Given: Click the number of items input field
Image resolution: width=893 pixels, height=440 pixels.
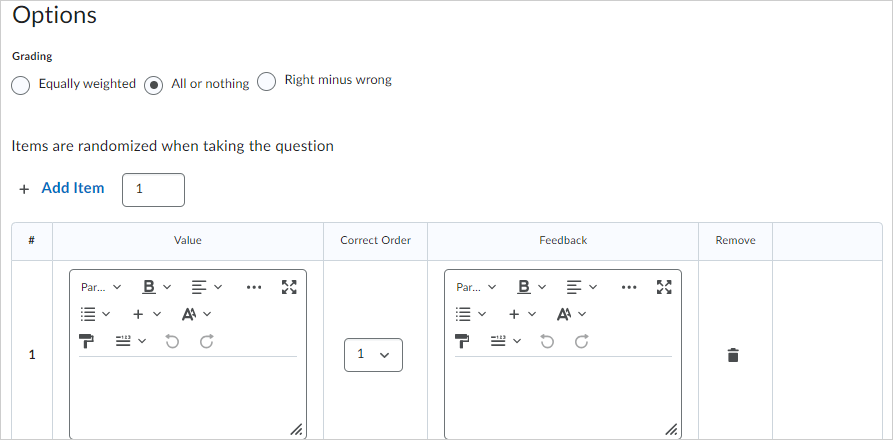Looking at the screenshot, I should [x=153, y=189].
